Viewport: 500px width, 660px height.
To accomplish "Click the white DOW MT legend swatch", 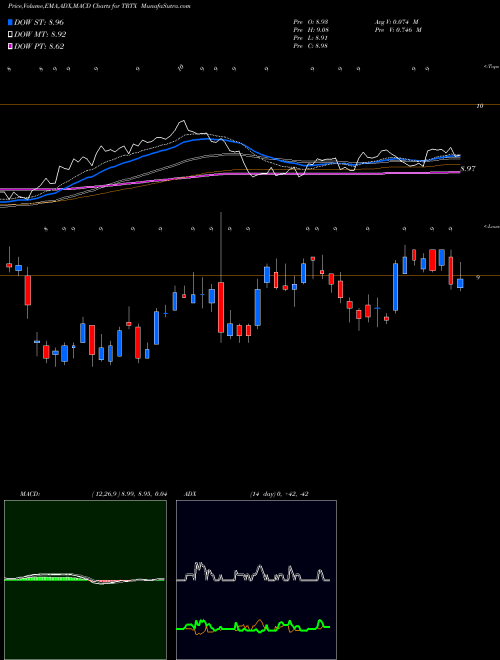I will click(x=10, y=35).
